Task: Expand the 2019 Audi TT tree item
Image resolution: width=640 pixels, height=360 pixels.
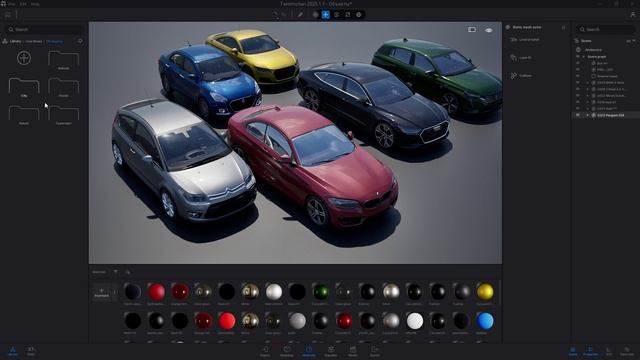Action: pyautogui.click(x=588, y=109)
